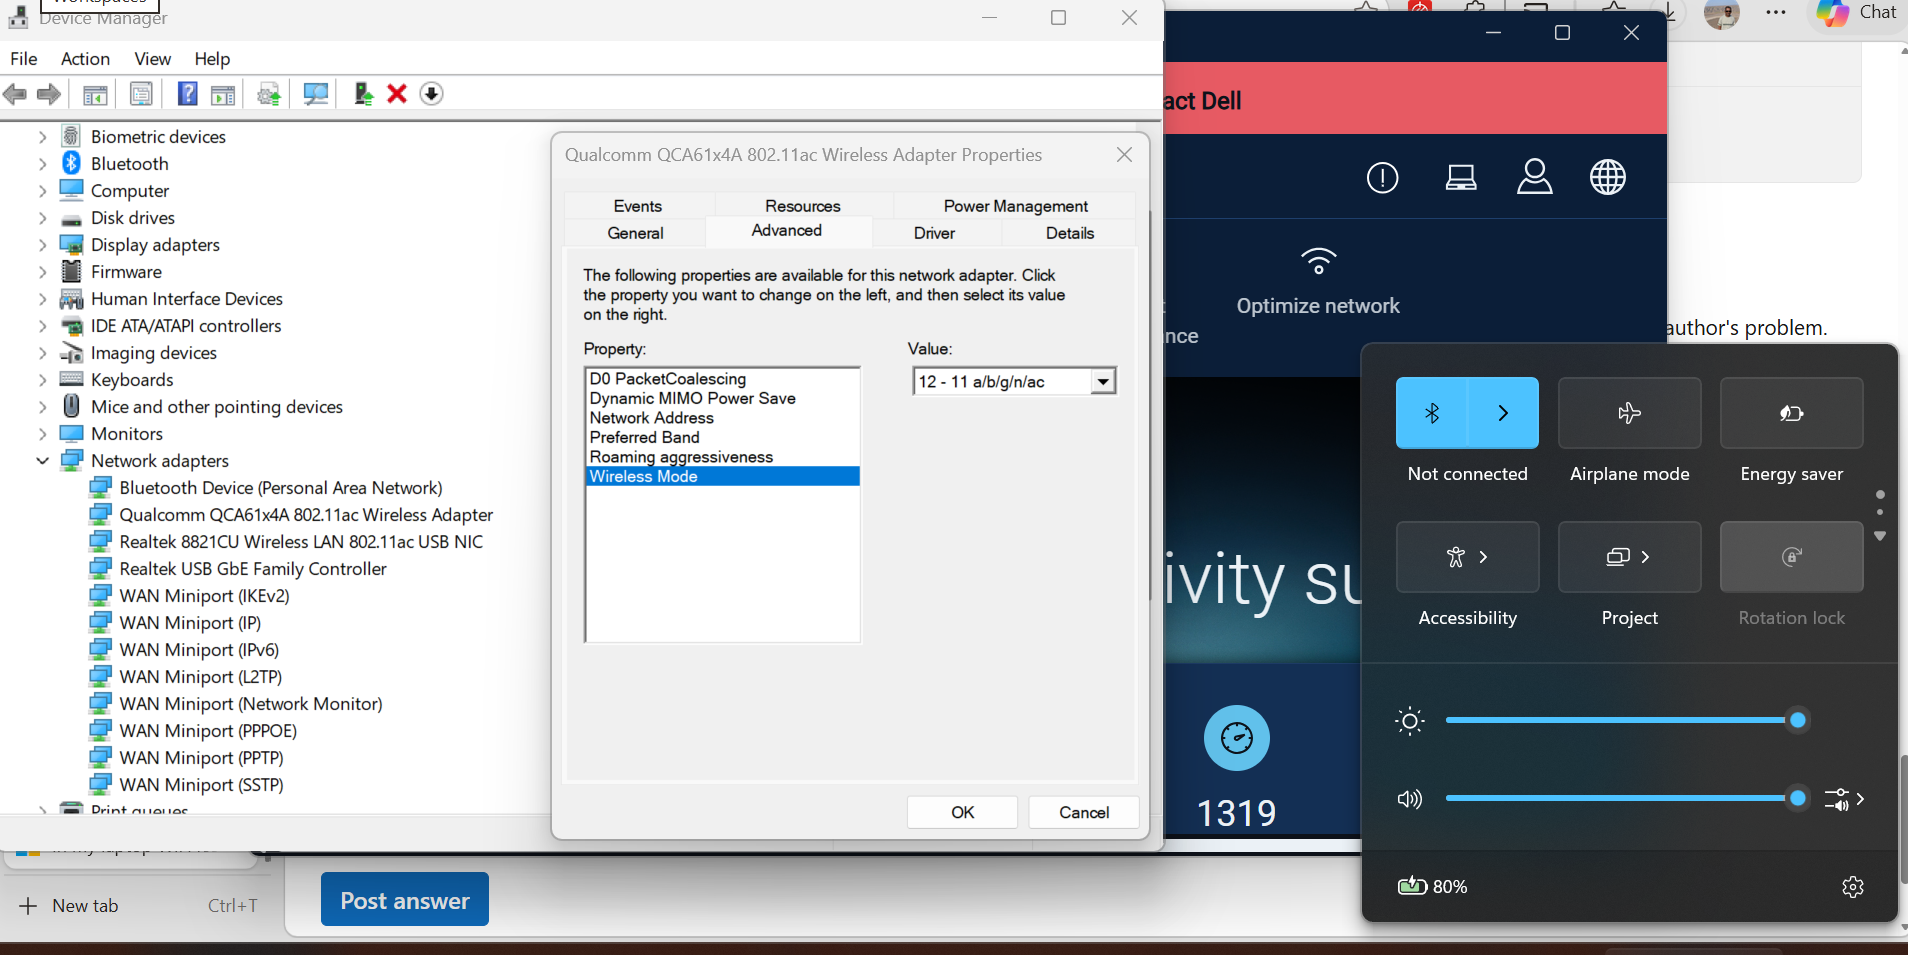Open the Action menu
This screenshot has height=955, width=1908.
[x=85, y=59]
